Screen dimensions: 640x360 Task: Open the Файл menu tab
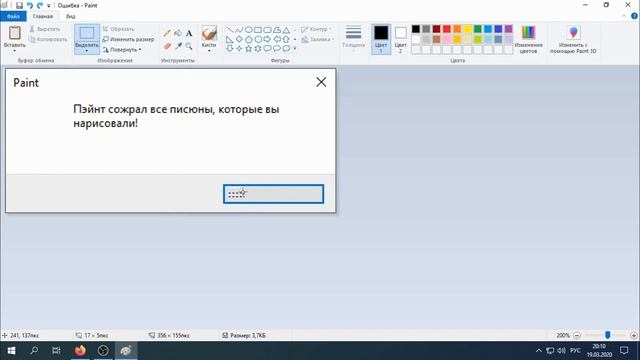click(13, 16)
